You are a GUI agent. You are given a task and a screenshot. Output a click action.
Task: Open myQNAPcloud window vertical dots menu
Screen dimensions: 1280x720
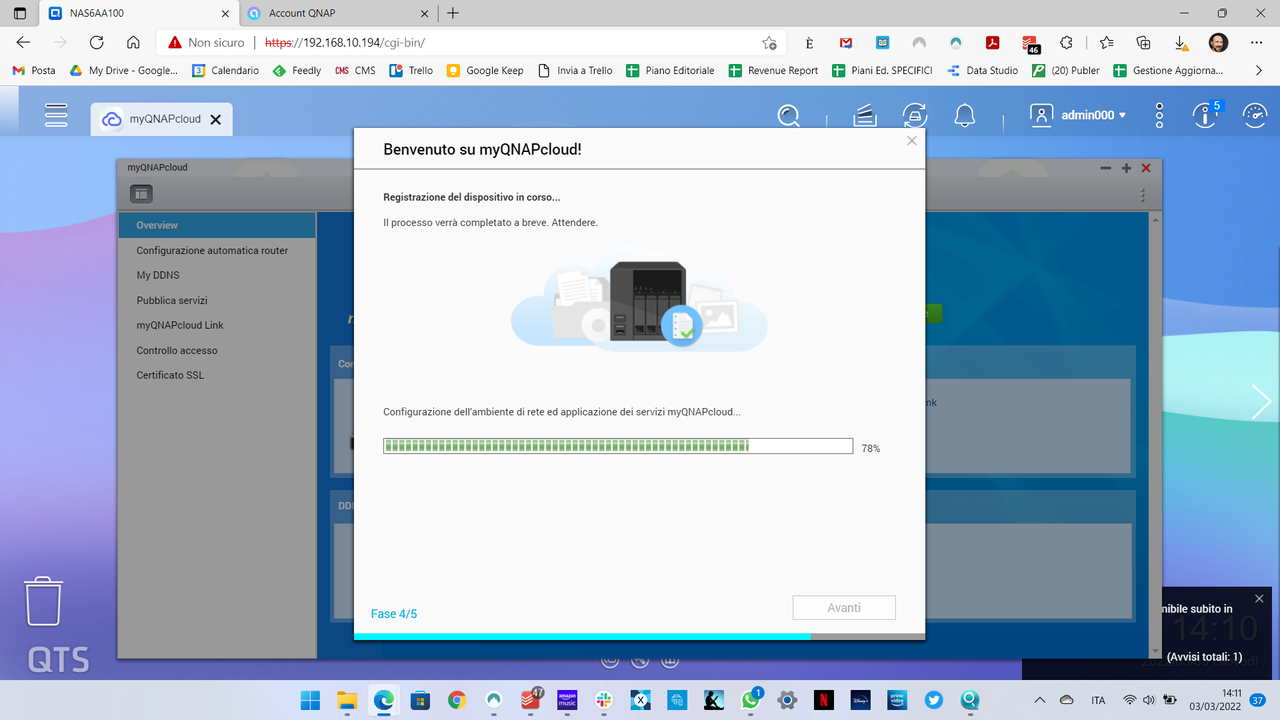tap(1144, 195)
